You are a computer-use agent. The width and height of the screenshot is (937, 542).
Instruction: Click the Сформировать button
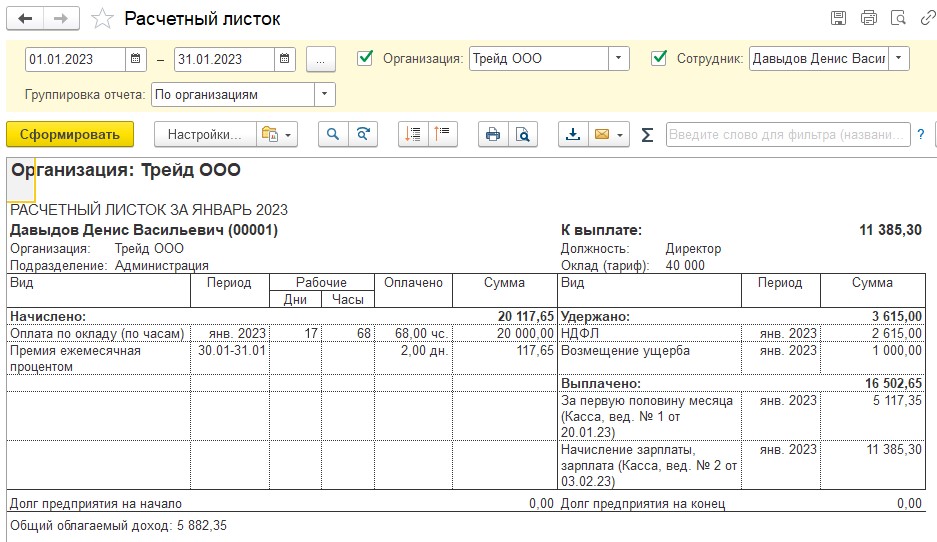[70, 134]
